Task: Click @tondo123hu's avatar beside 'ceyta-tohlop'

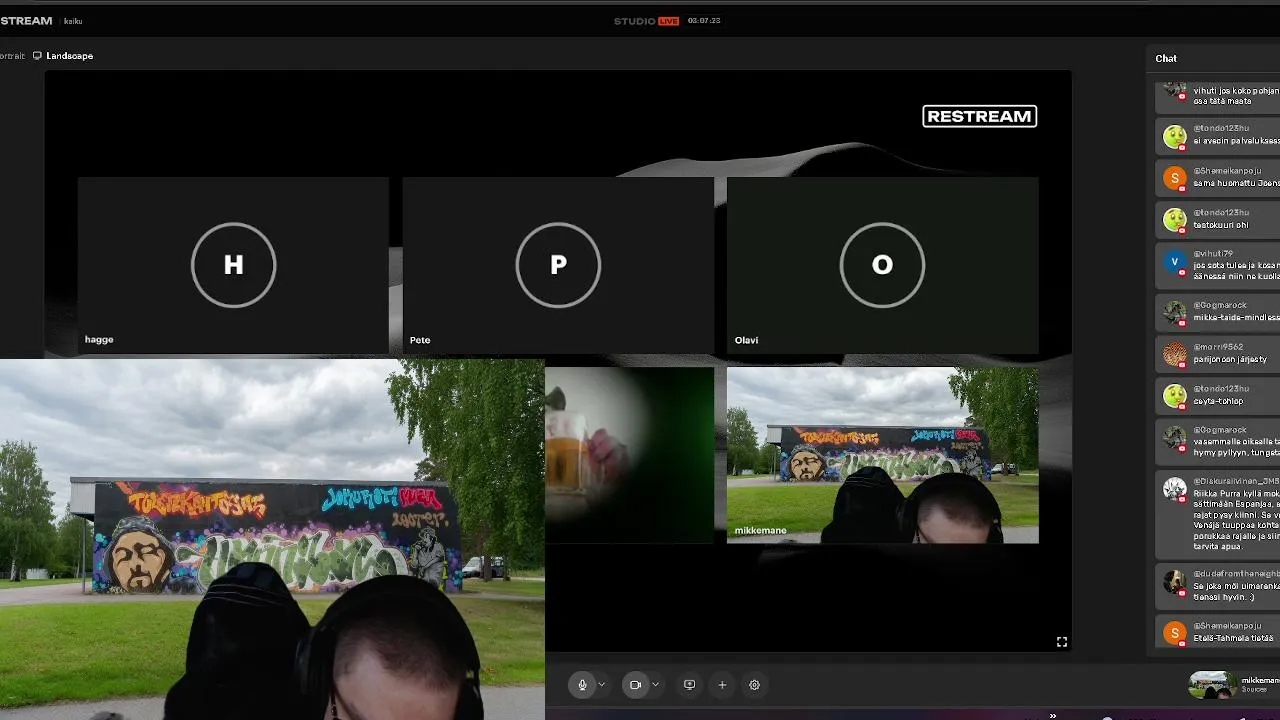Action: point(1175,395)
